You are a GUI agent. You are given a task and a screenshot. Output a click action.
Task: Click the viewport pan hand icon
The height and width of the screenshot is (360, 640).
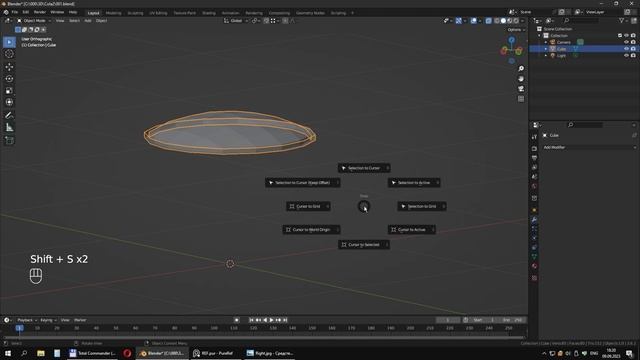click(521, 79)
